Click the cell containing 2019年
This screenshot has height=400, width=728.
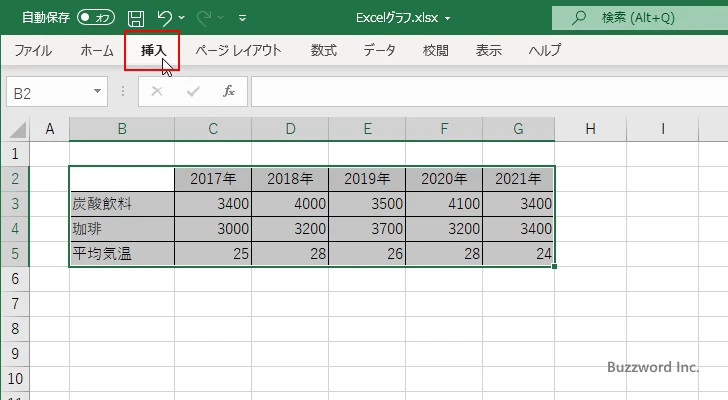(367, 179)
